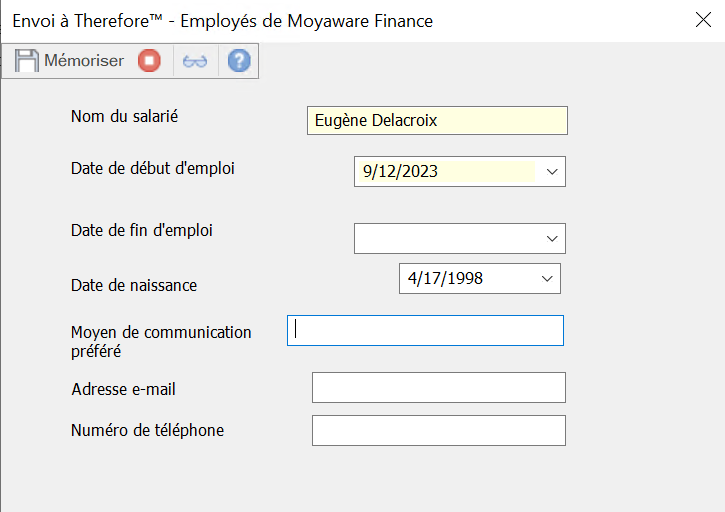The image size is (725, 512).
Task: Click the Nom du salarié label
Action: pos(124,116)
